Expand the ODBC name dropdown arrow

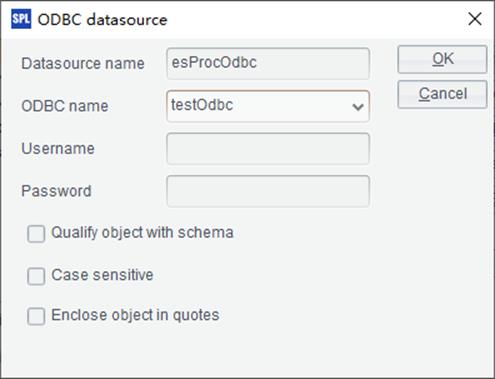(x=358, y=107)
